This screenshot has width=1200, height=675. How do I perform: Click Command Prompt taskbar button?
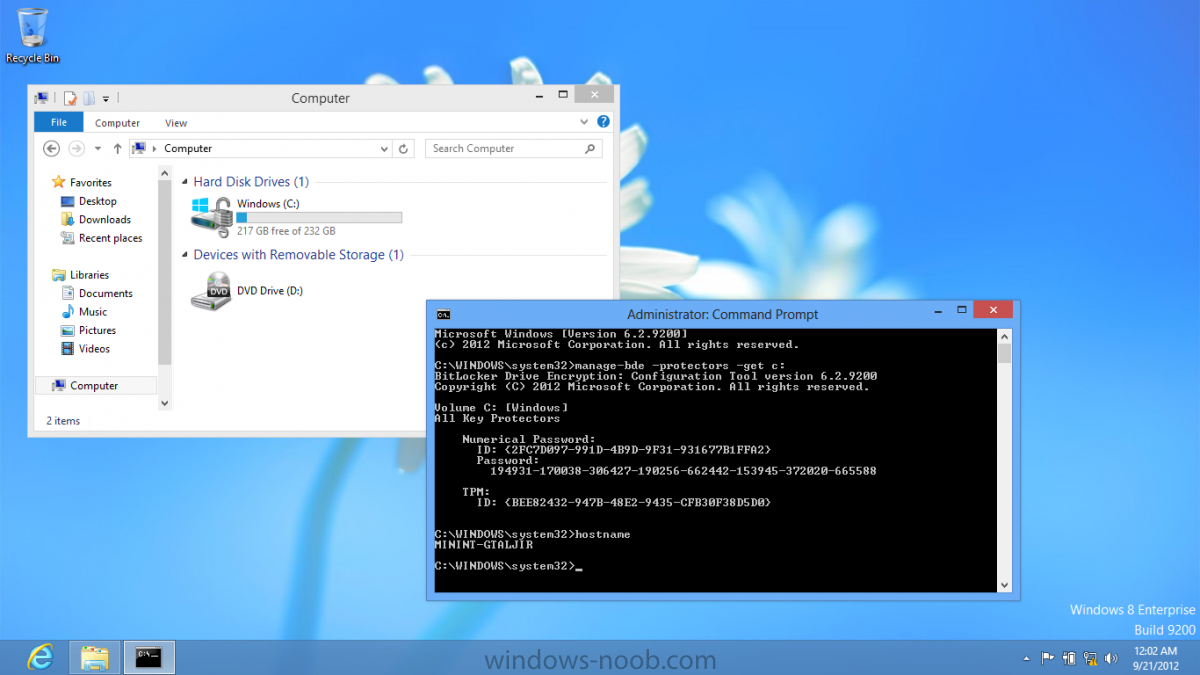pyautogui.click(x=149, y=657)
